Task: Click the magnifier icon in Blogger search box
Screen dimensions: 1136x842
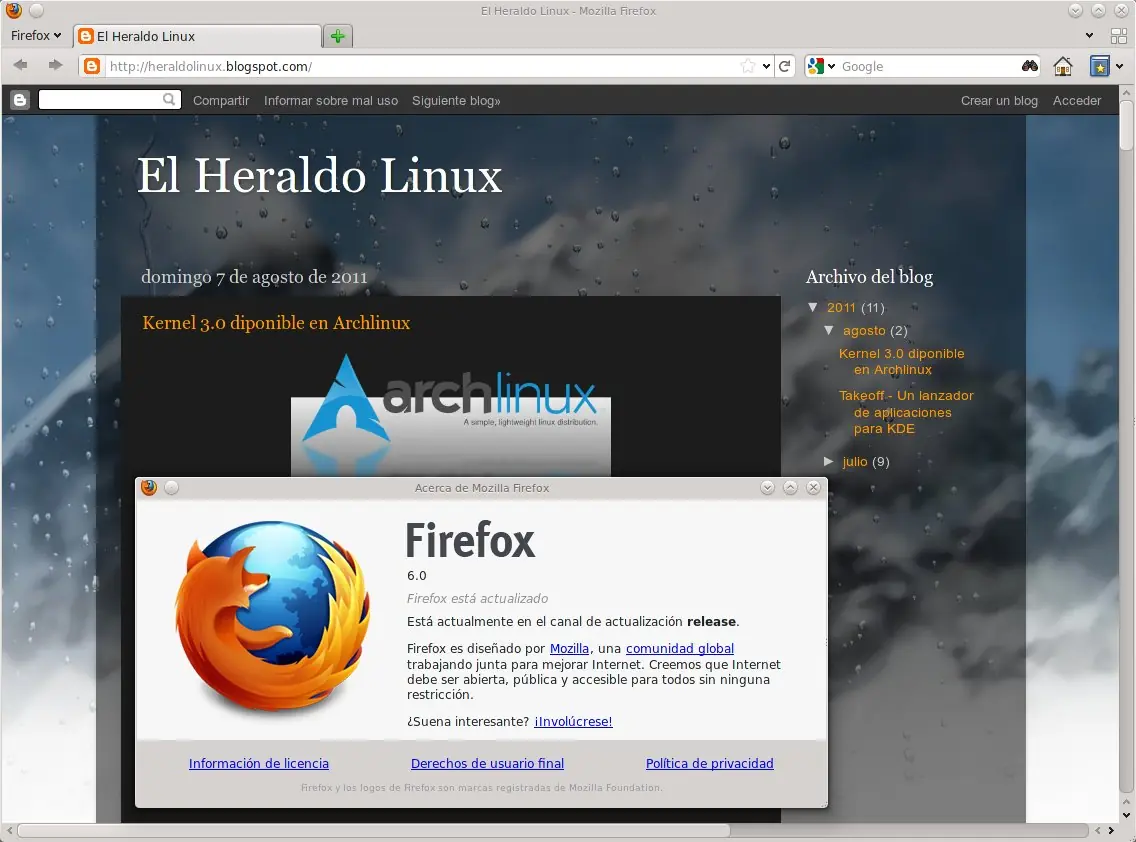Action: click(x=169, y=99)
